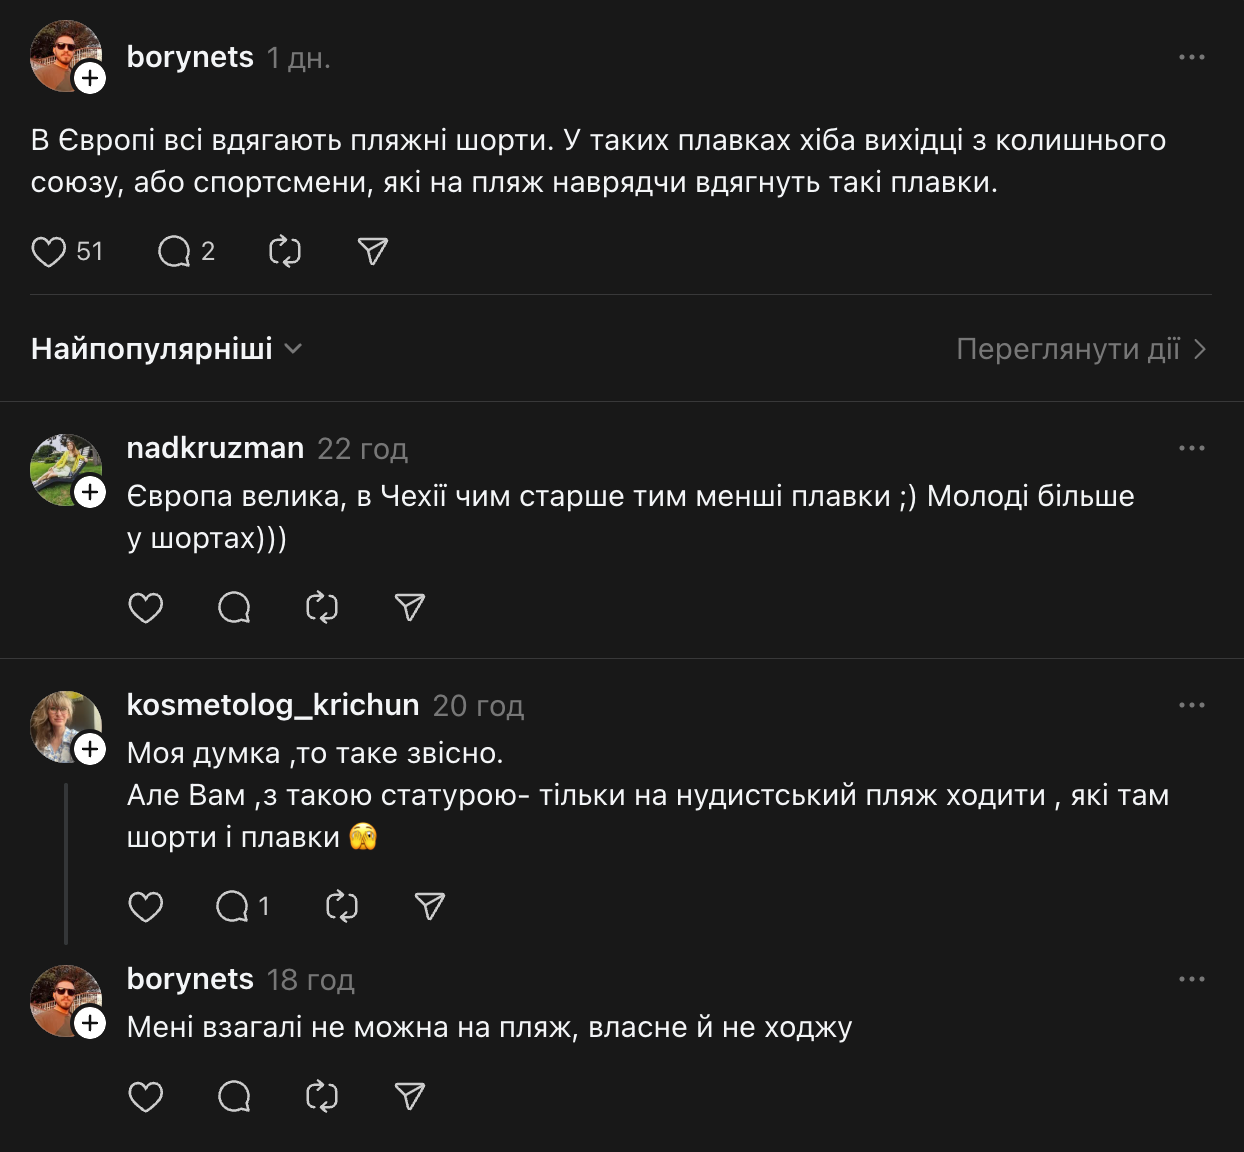Like the main borynets post
1244x1152 pixels.
coord(48,251)
